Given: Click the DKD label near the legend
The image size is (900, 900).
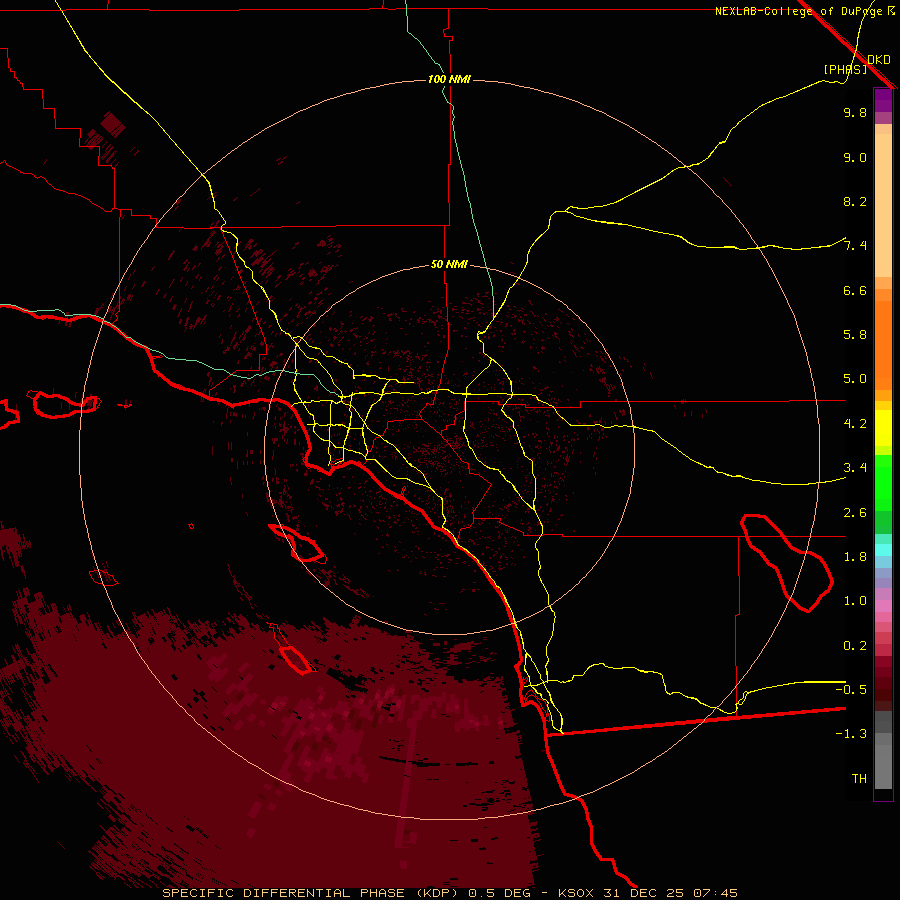Looking at the screenshot, I should click(879, 60).
